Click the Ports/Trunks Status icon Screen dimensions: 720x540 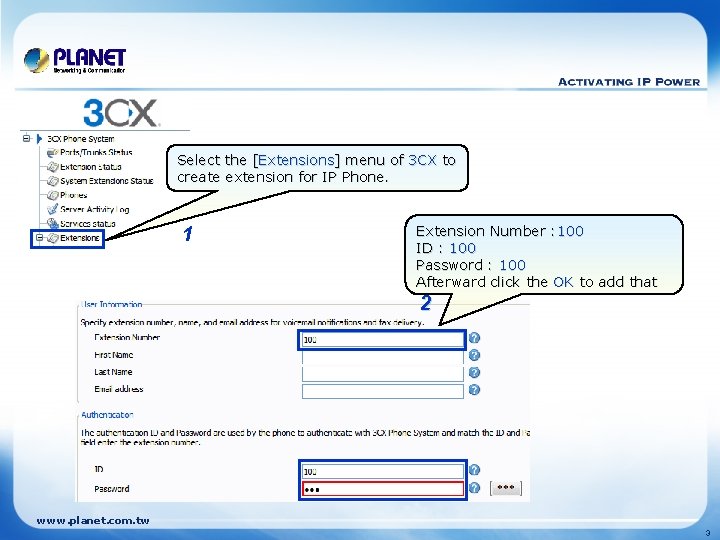(52, 153)
